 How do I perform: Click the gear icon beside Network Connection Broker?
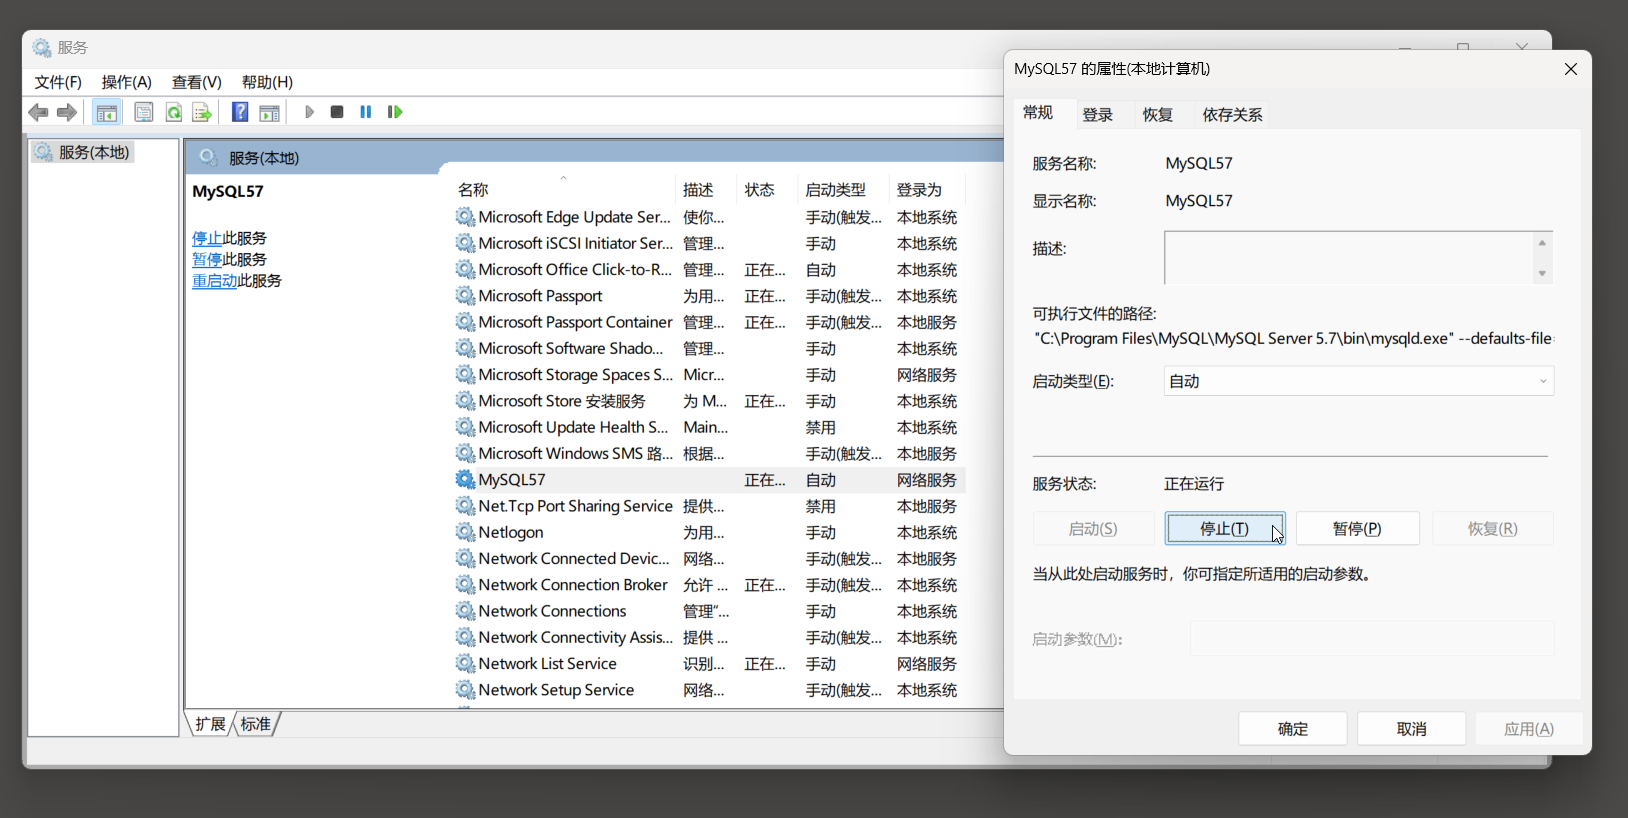[465, 585]
